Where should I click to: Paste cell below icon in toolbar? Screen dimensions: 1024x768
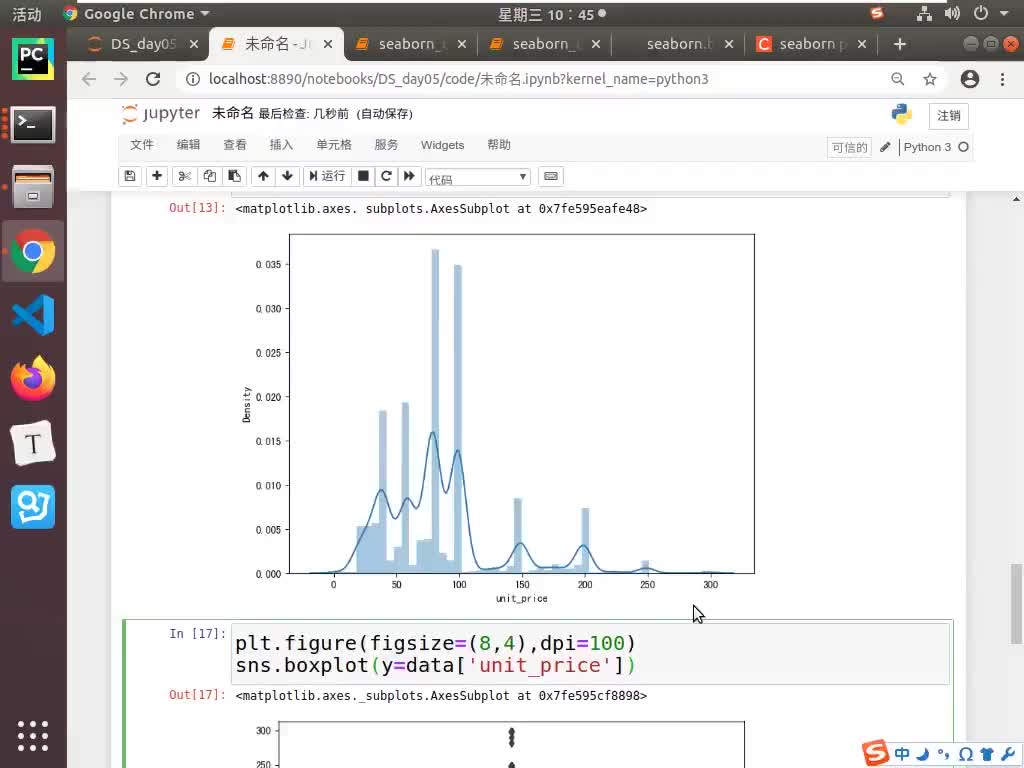tap(234, 176)
